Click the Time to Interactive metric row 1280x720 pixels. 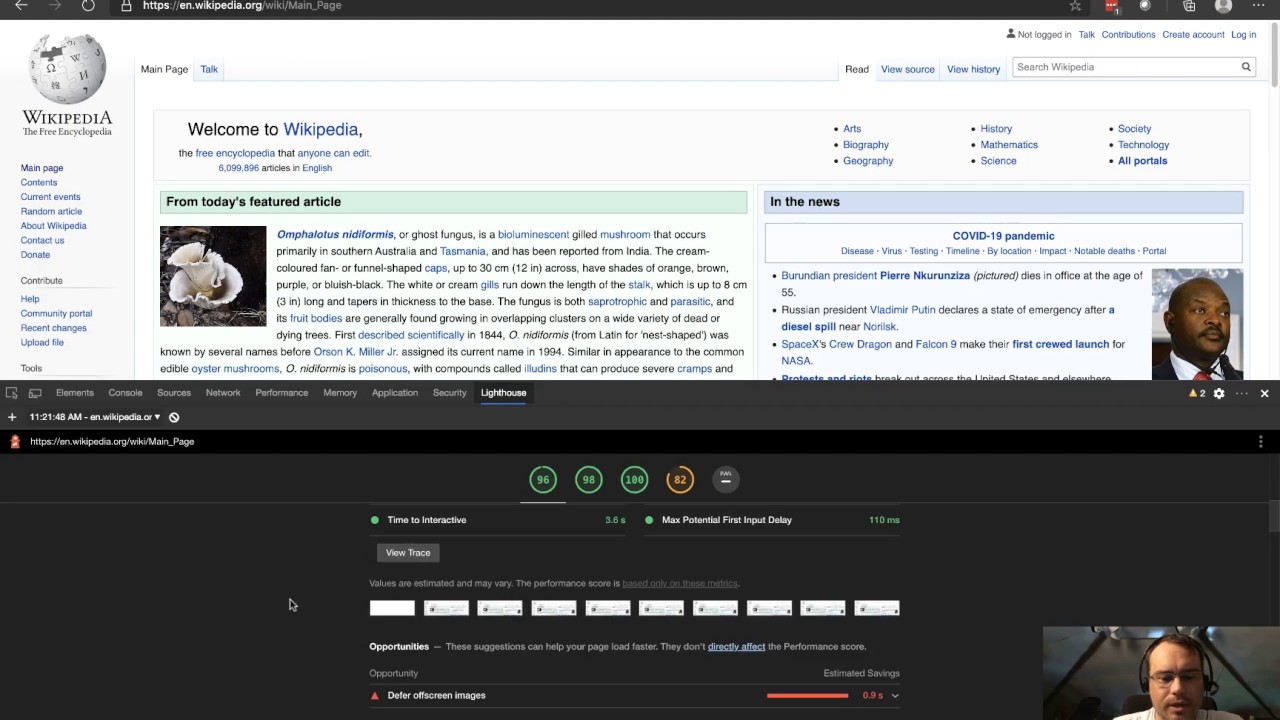498,520
